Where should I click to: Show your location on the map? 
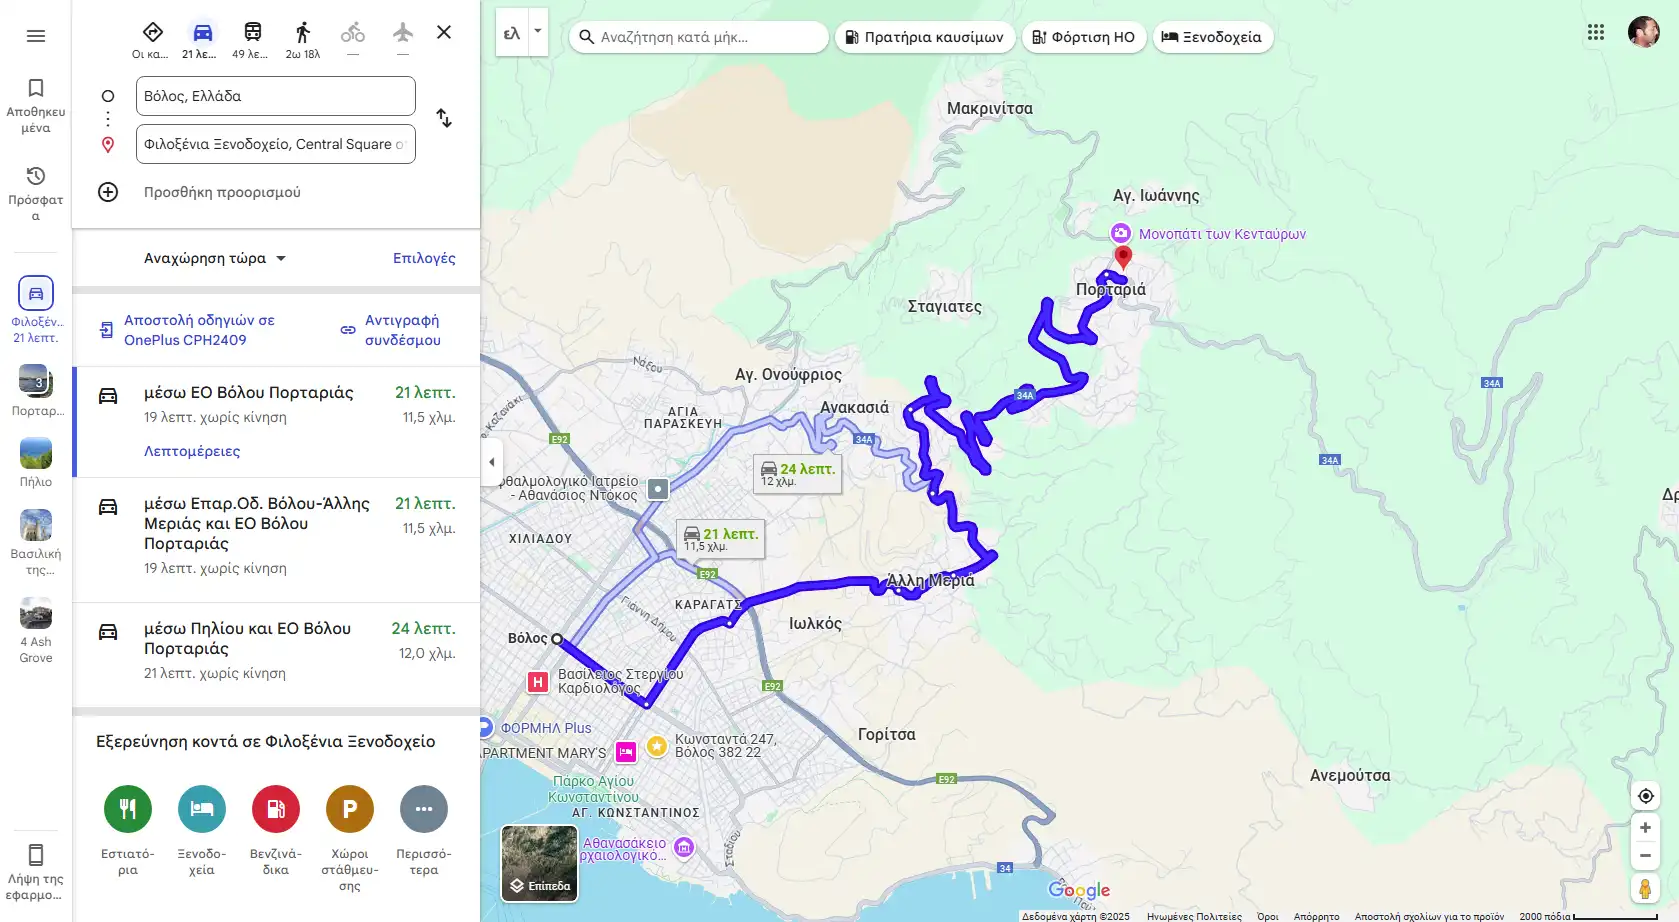point(1645,796)
